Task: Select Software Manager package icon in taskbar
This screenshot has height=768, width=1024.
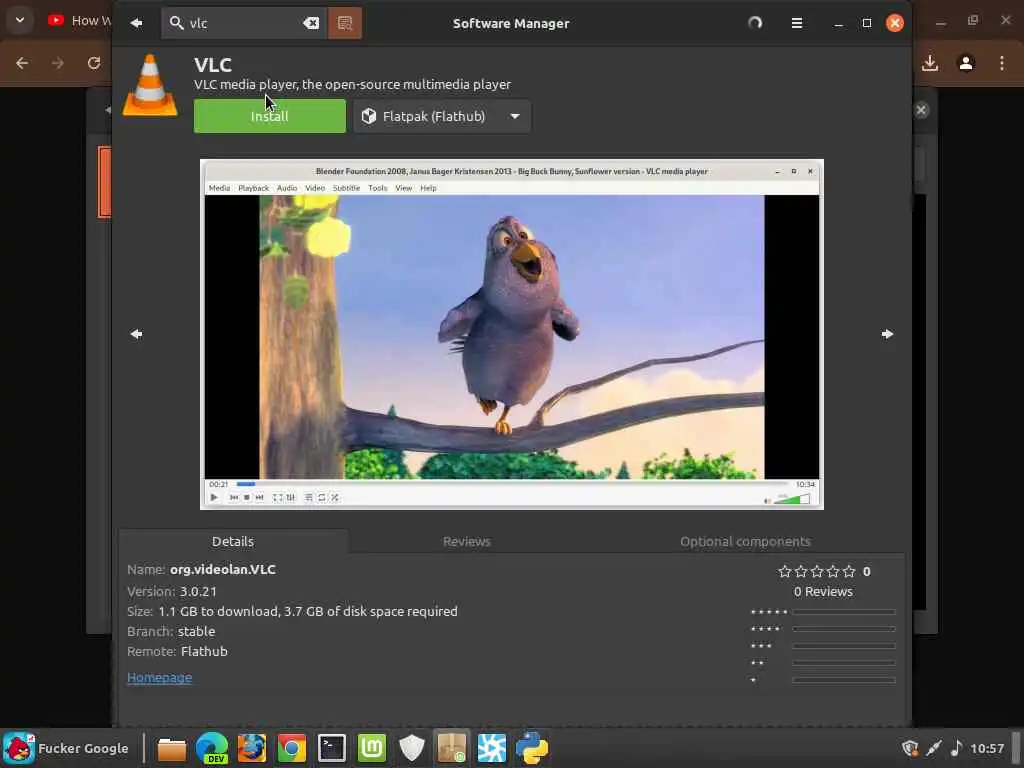Action: [451, 748]
